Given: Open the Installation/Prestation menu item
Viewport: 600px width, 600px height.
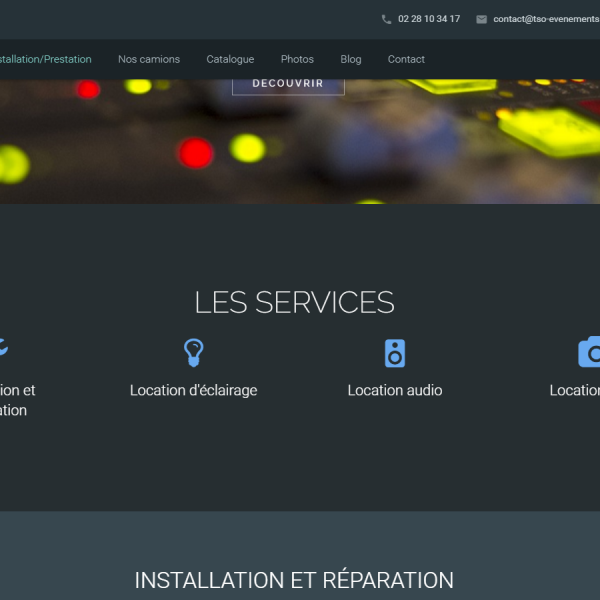Looking at the screenshot, I should pyautogui.click(x=45, y=59).
